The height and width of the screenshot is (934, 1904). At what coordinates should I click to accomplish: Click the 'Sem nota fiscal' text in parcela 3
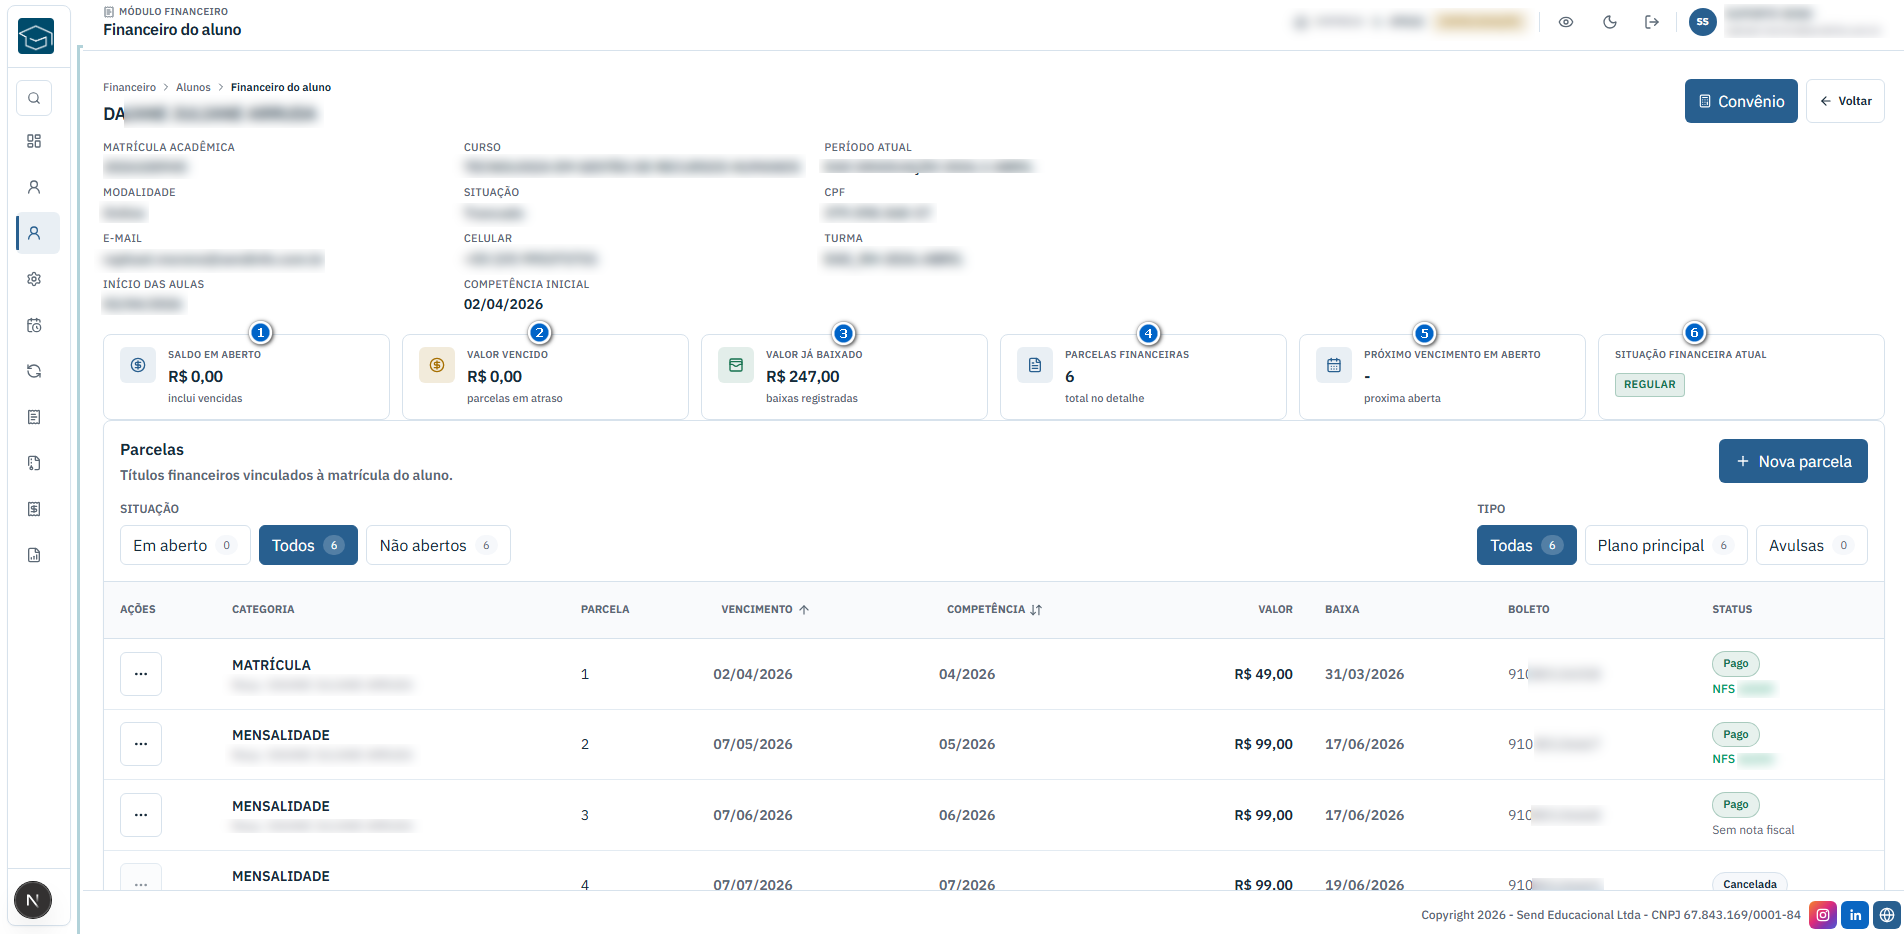click(1753, 830)
